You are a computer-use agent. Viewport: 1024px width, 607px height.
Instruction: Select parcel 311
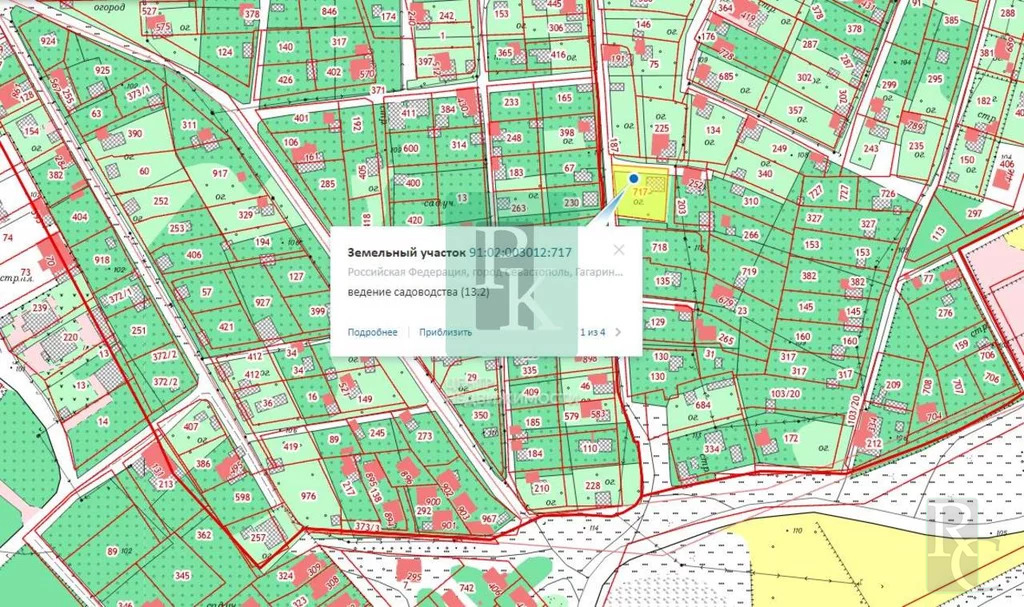pyautogui.click(x=188, y=125)
